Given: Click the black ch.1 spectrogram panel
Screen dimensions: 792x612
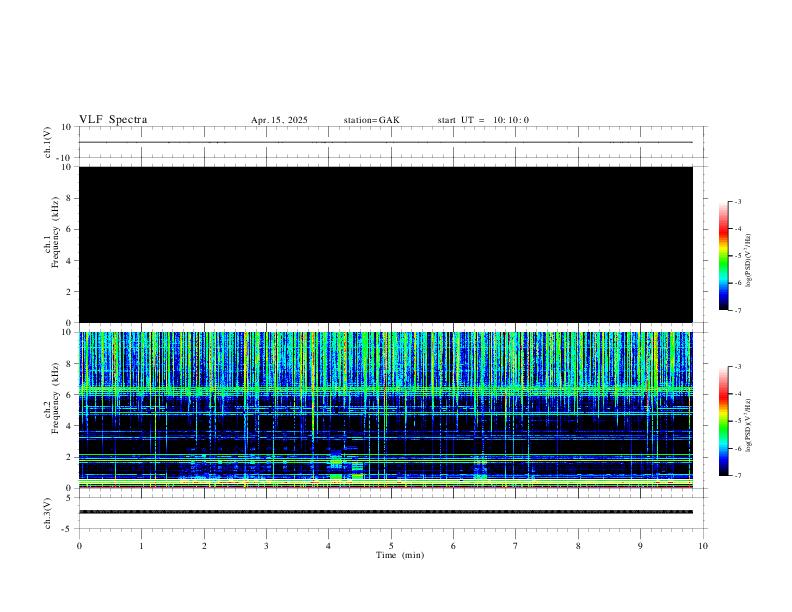Looking at the screenshot, I should pos(385,244).
